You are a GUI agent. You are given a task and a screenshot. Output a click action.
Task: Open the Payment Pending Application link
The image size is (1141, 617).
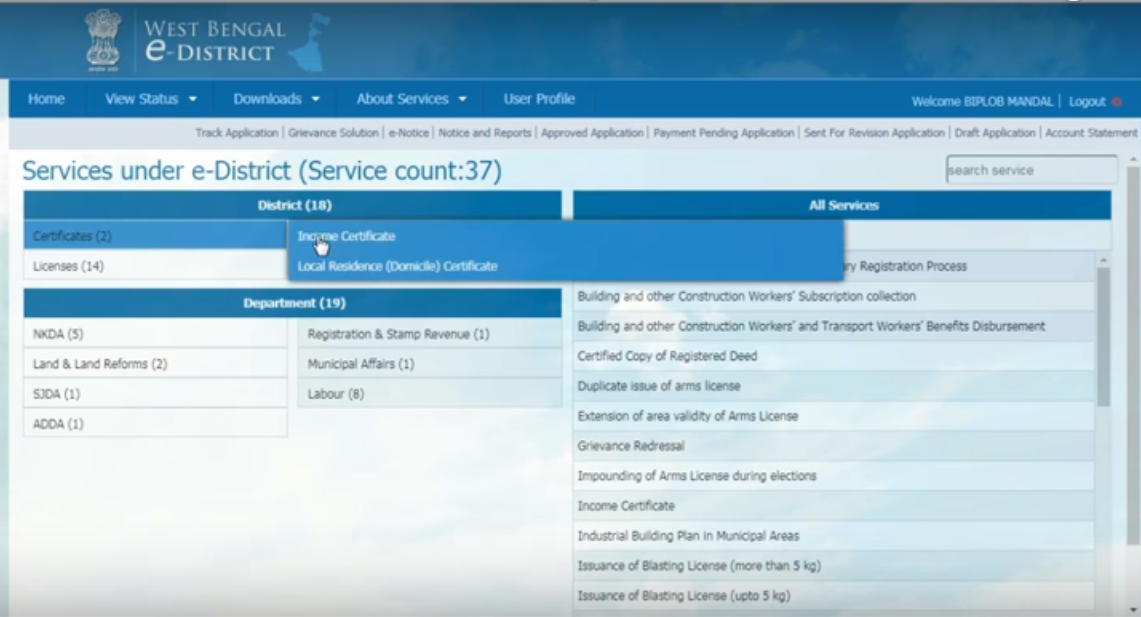click(x=724, y=132)
